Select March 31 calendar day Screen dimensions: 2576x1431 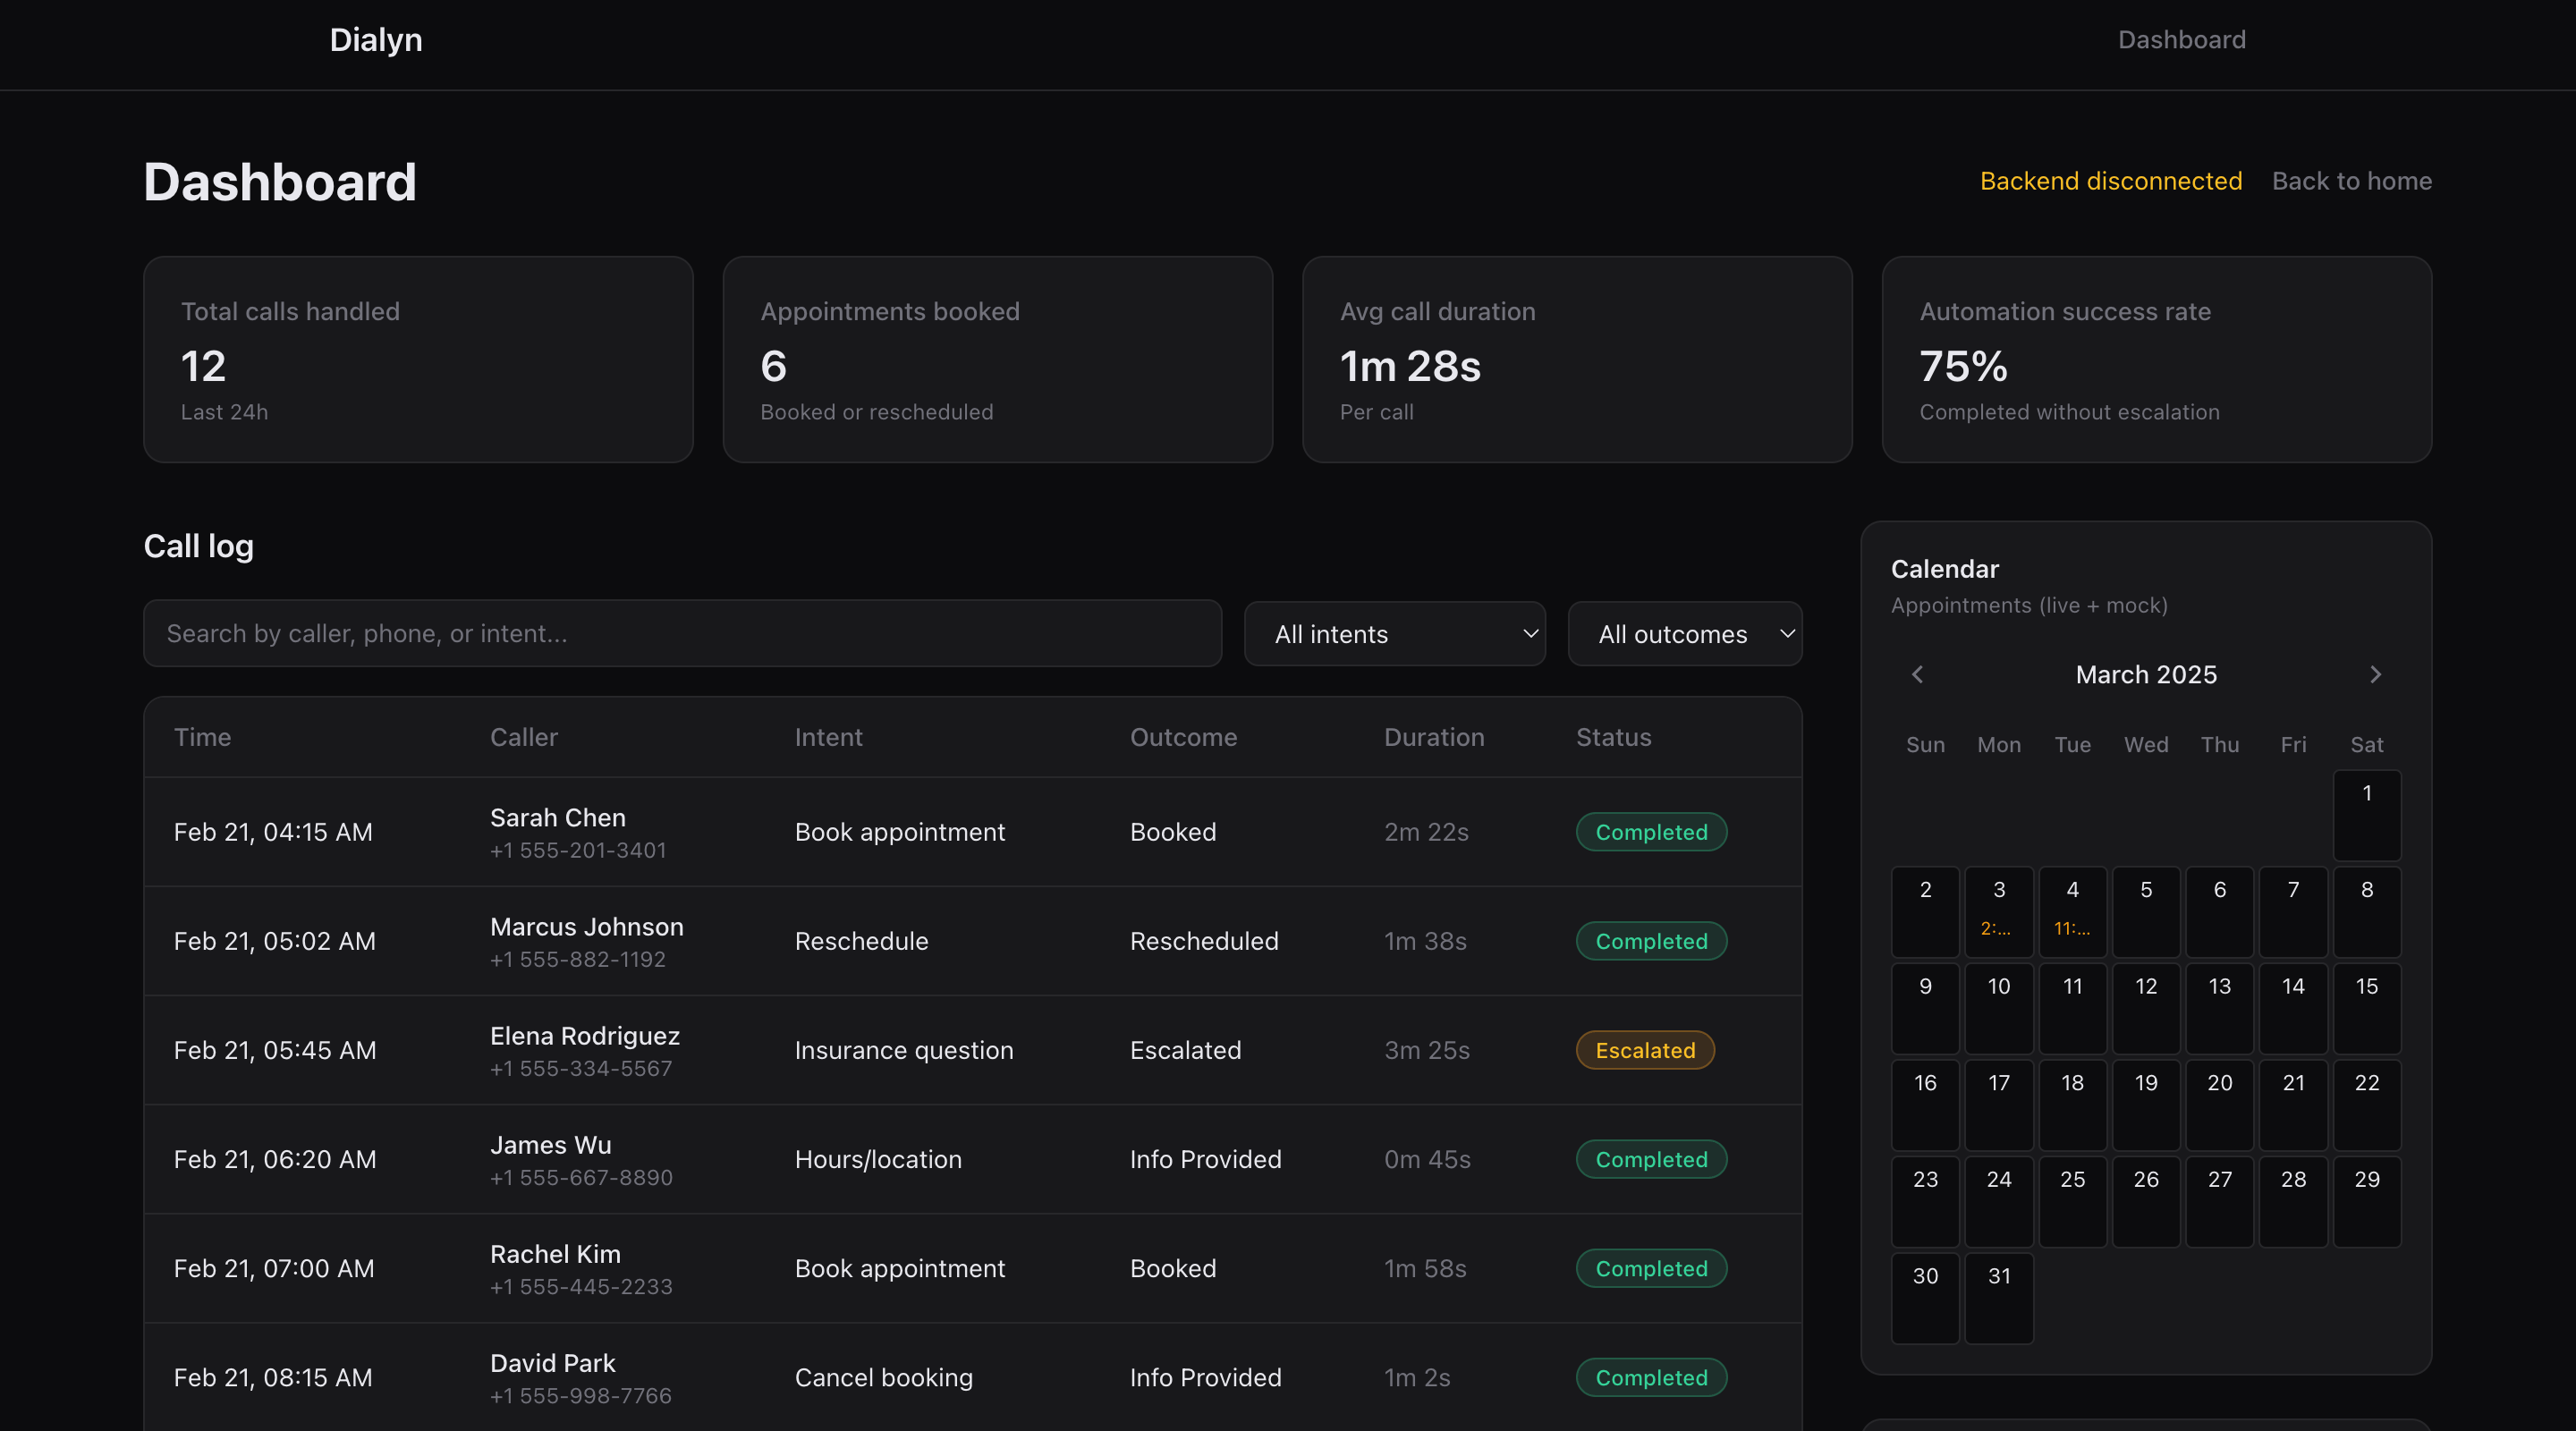(x=1998, y=1297)
